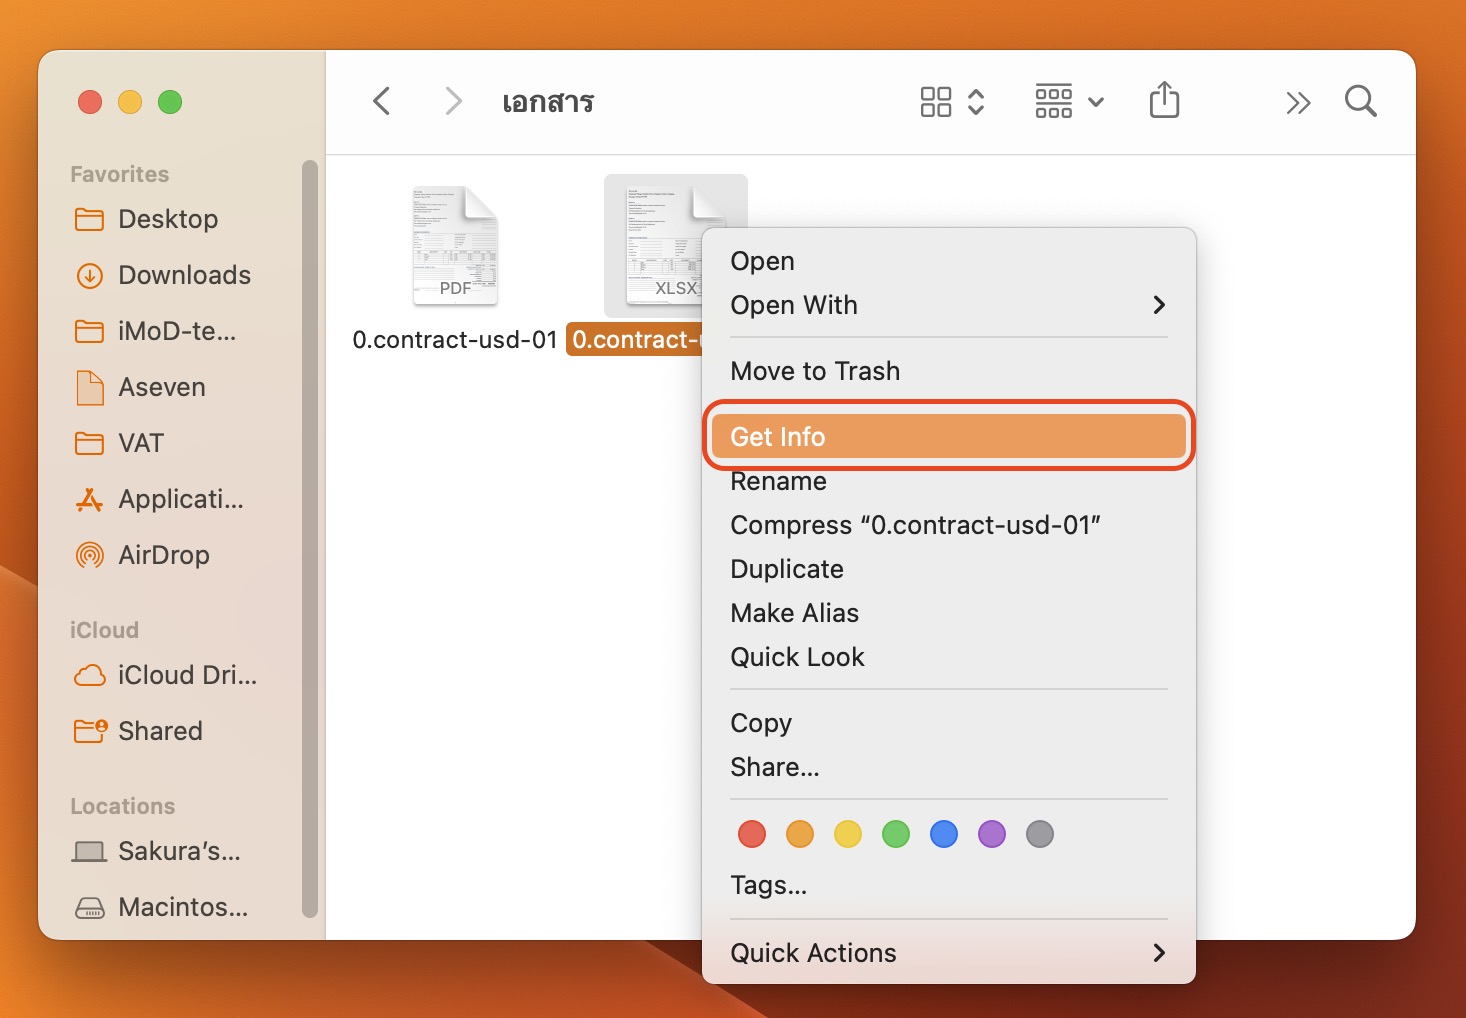
Task: Apply the blue tag color
Action: coord(944,834)
